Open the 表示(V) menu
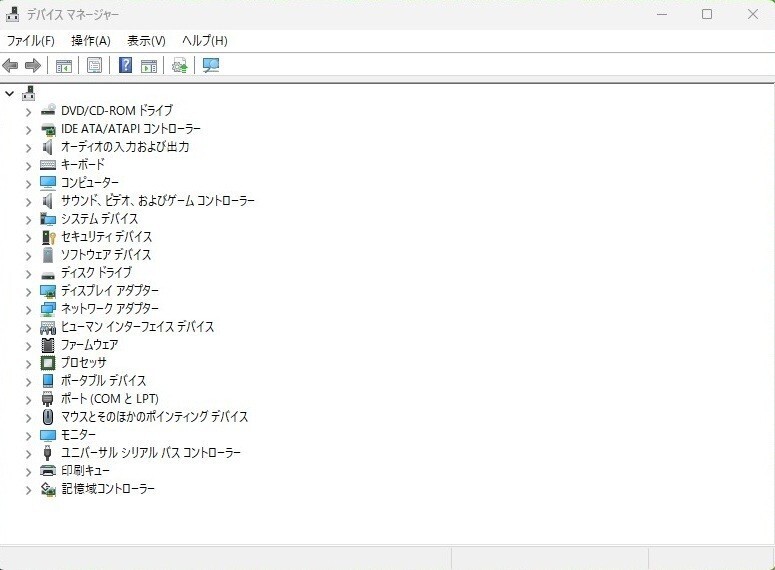The height and width of the screenshot is (570, 775). (146, 41)
